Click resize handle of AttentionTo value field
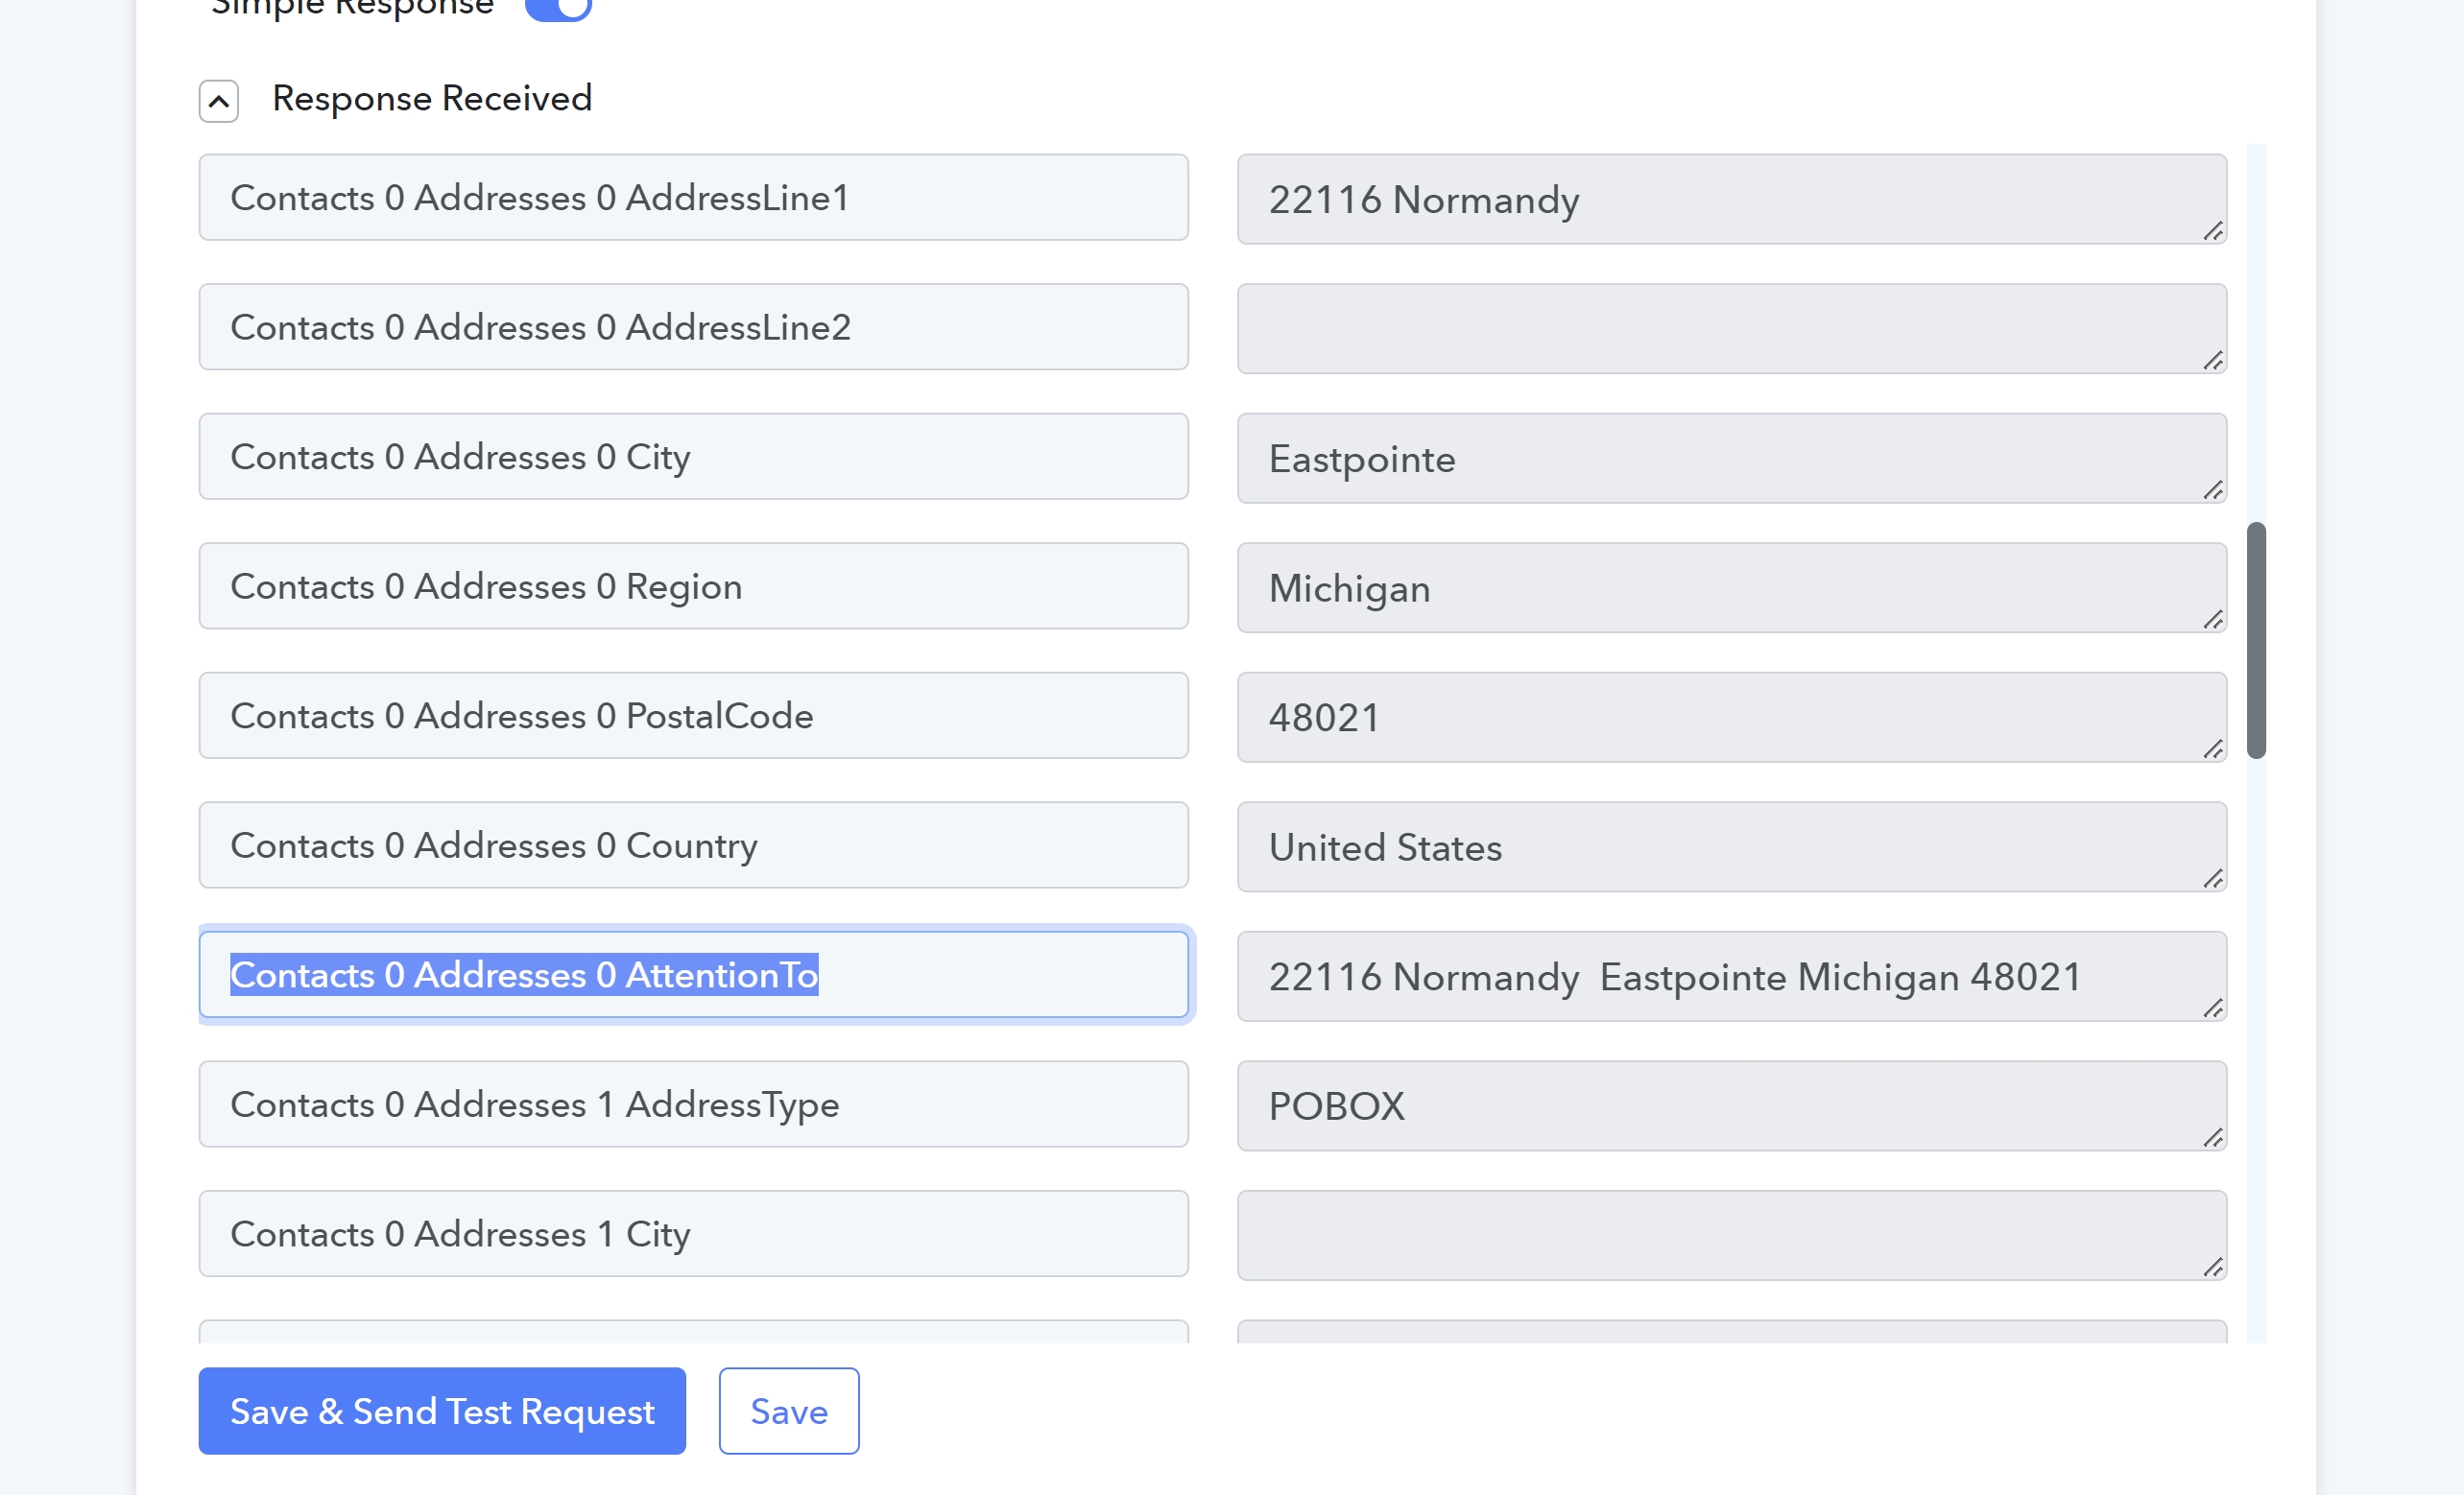2464x1495 pixels. pos(2213,1009)
